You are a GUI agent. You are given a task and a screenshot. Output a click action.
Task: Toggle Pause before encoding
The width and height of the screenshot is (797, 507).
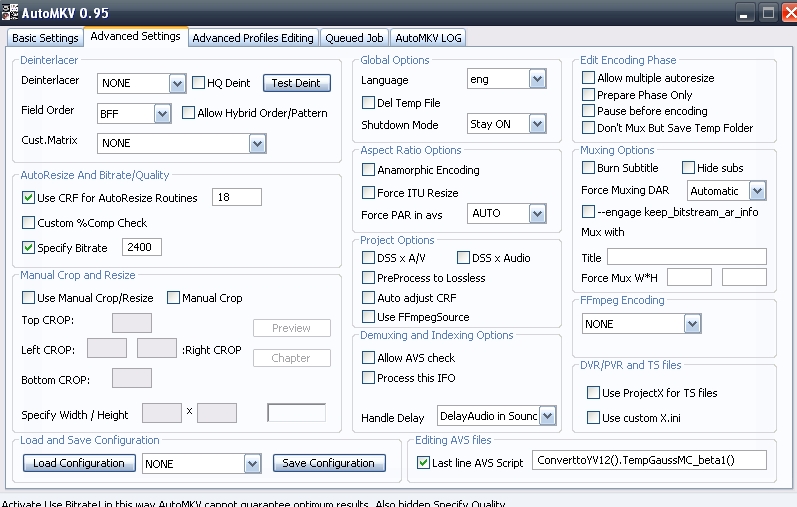[x=588, y=110]
